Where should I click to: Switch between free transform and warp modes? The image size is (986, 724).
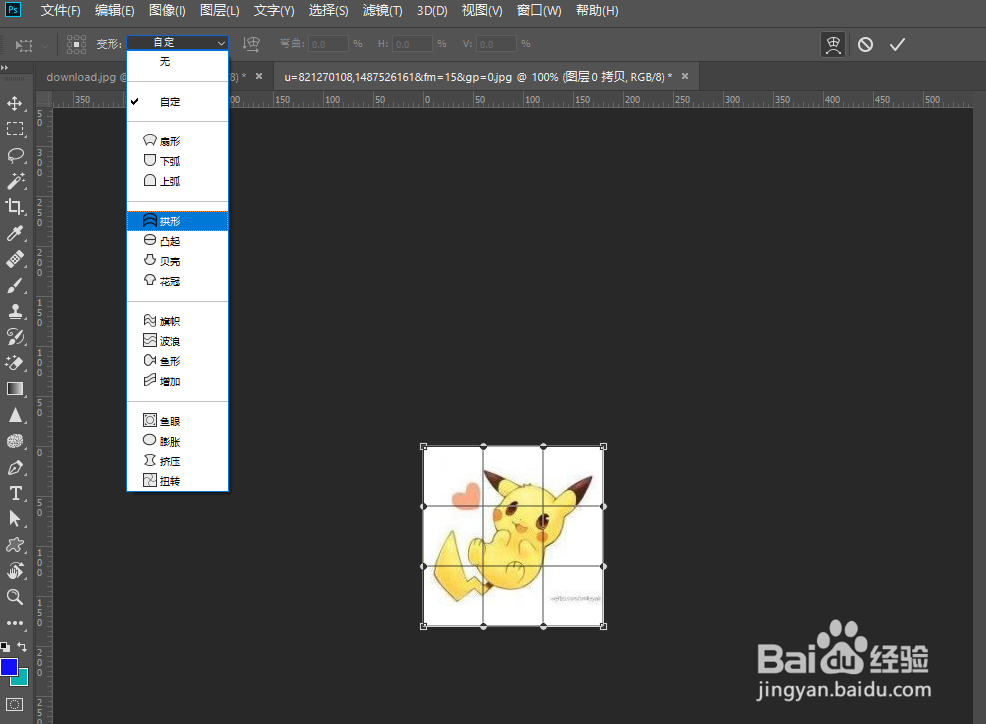833,45
